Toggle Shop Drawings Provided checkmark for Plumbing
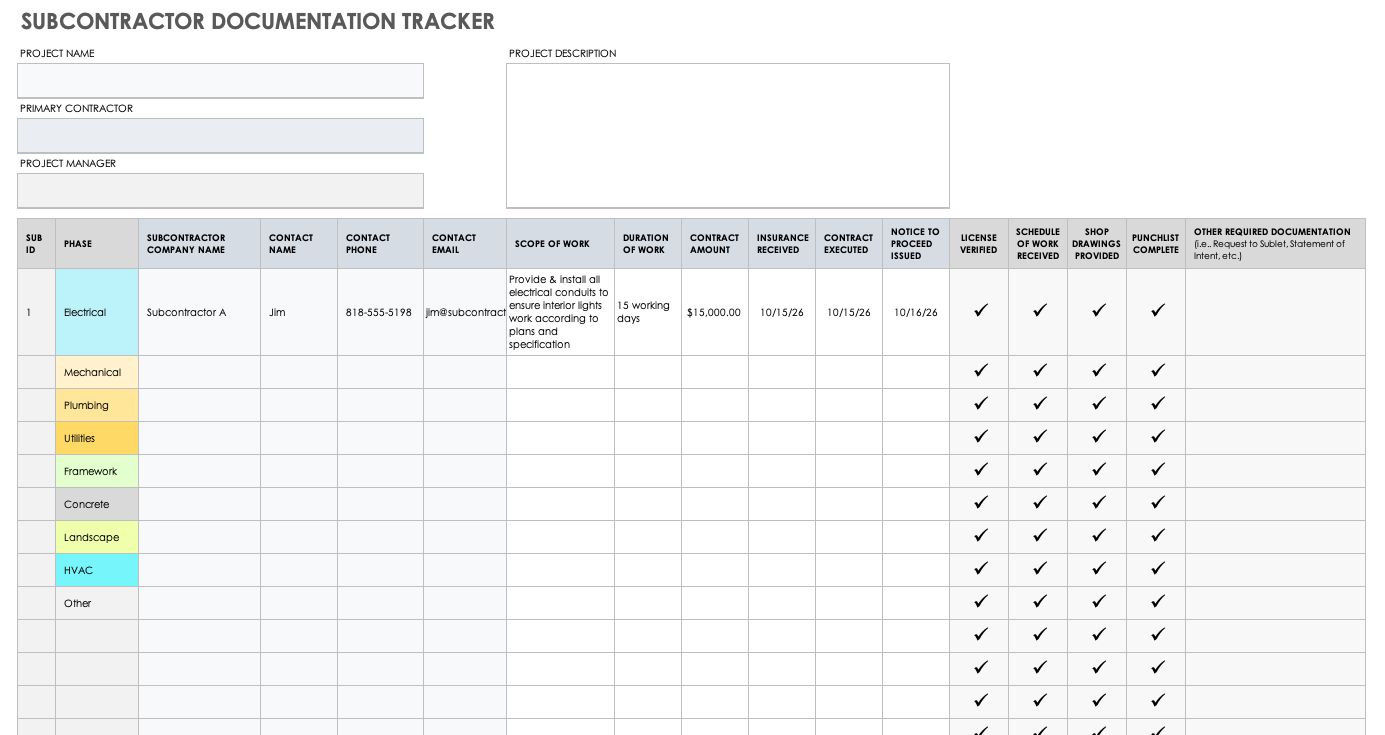This screenshot has width=1385, height=735. [1098, 404]
